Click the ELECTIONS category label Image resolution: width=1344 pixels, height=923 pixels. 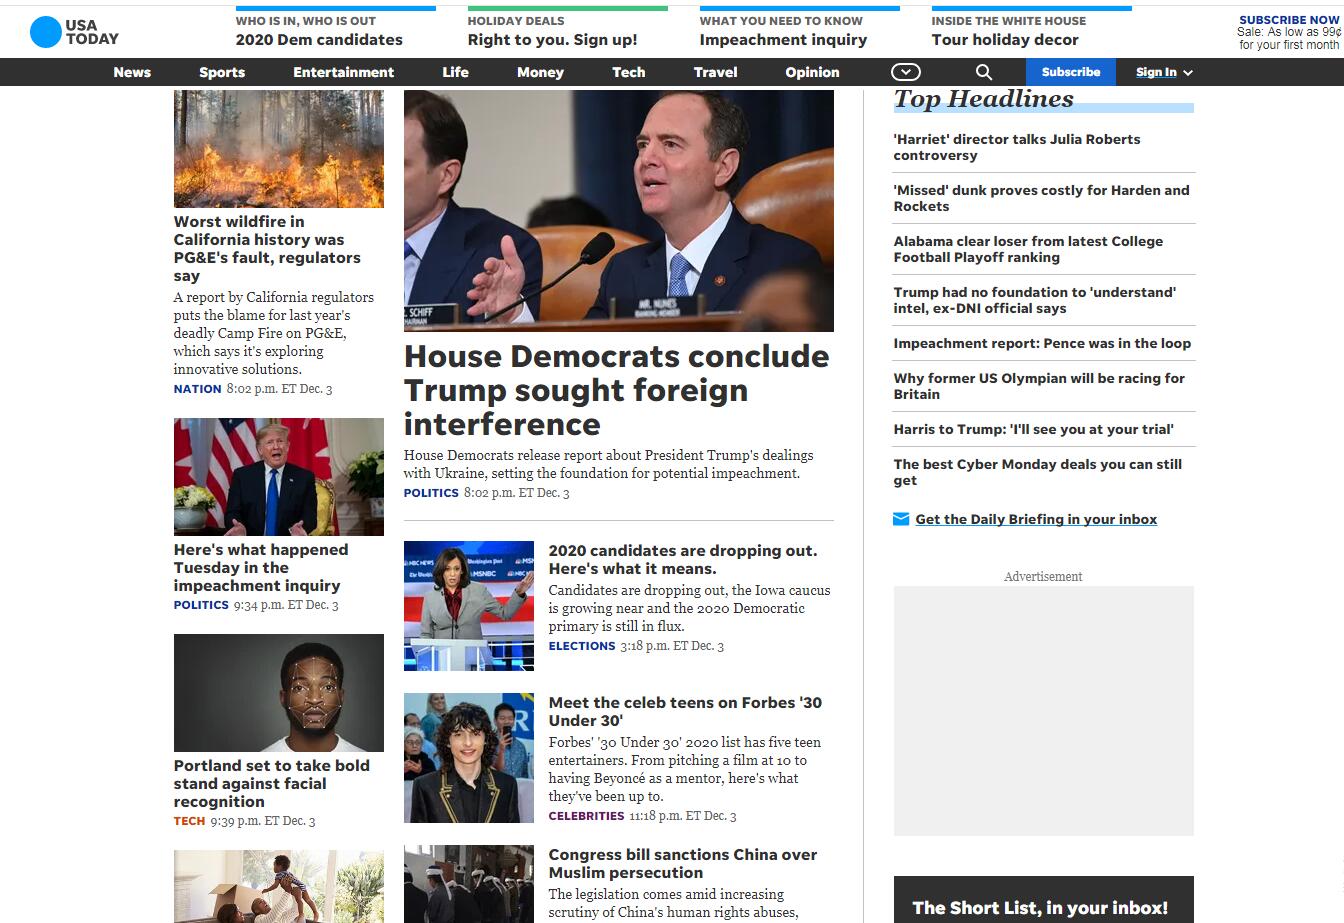coord(581,646)
